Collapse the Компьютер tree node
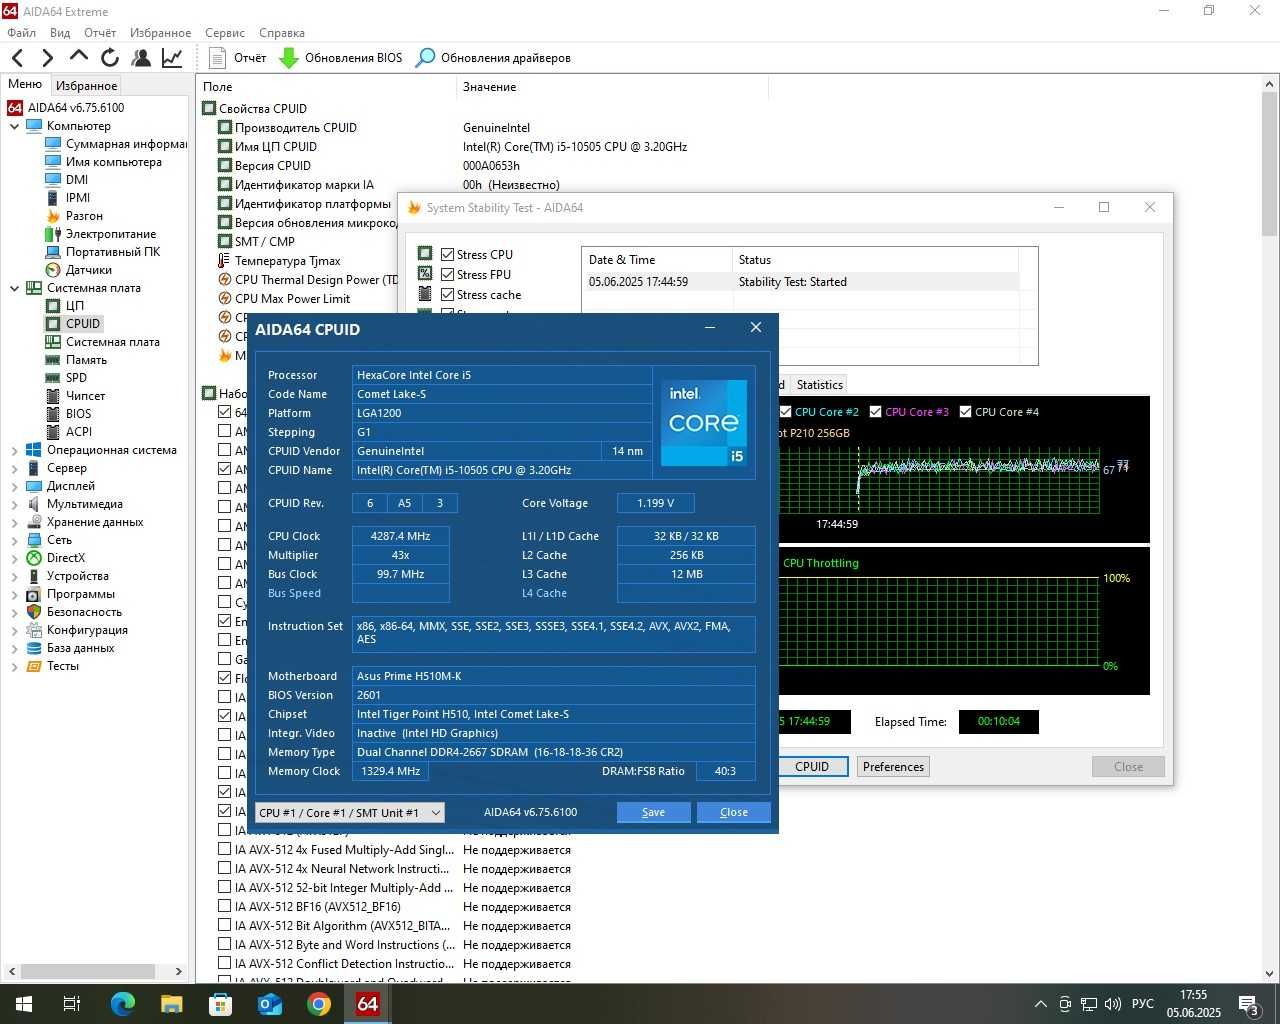1280x1024 pixels. 14,126
